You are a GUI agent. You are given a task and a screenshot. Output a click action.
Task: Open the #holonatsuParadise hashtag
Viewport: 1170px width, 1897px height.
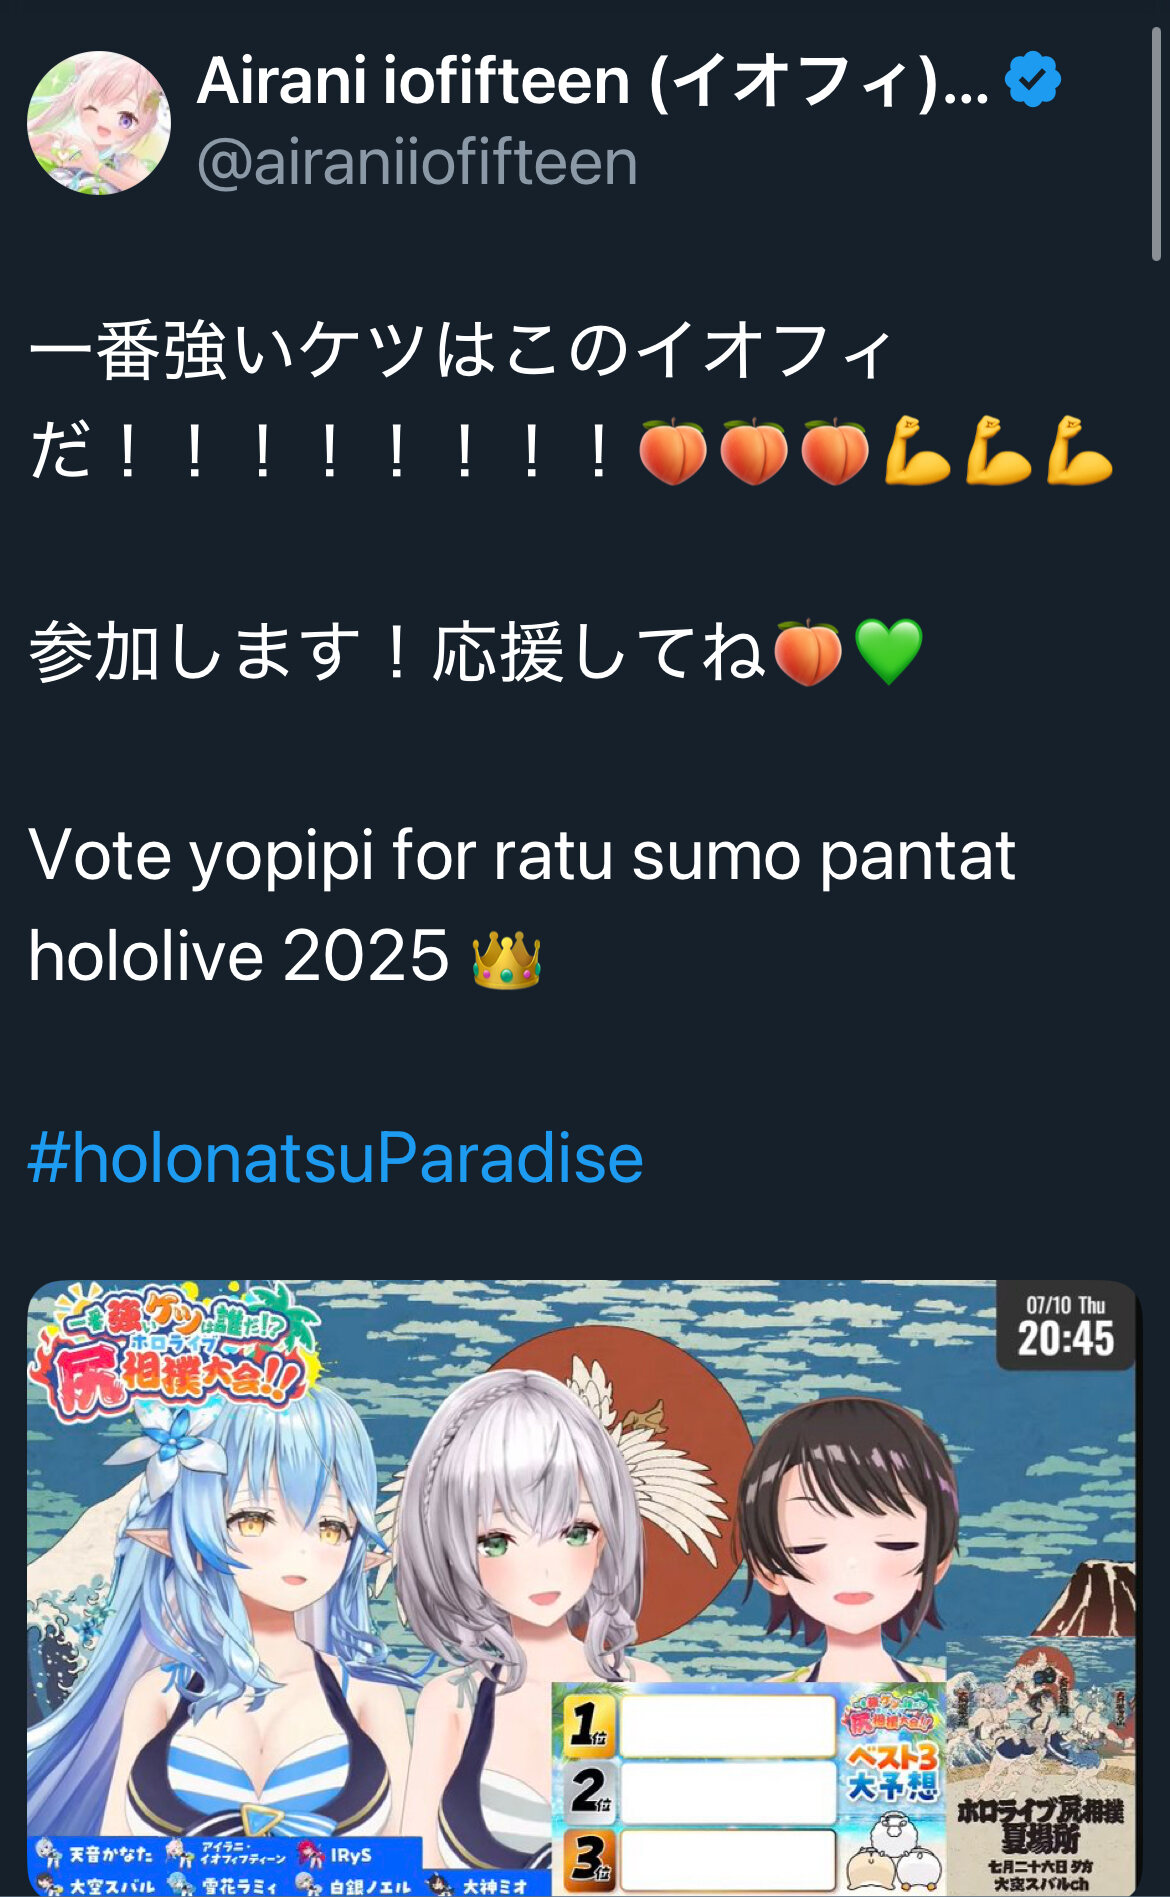(x=335, y=1158)
